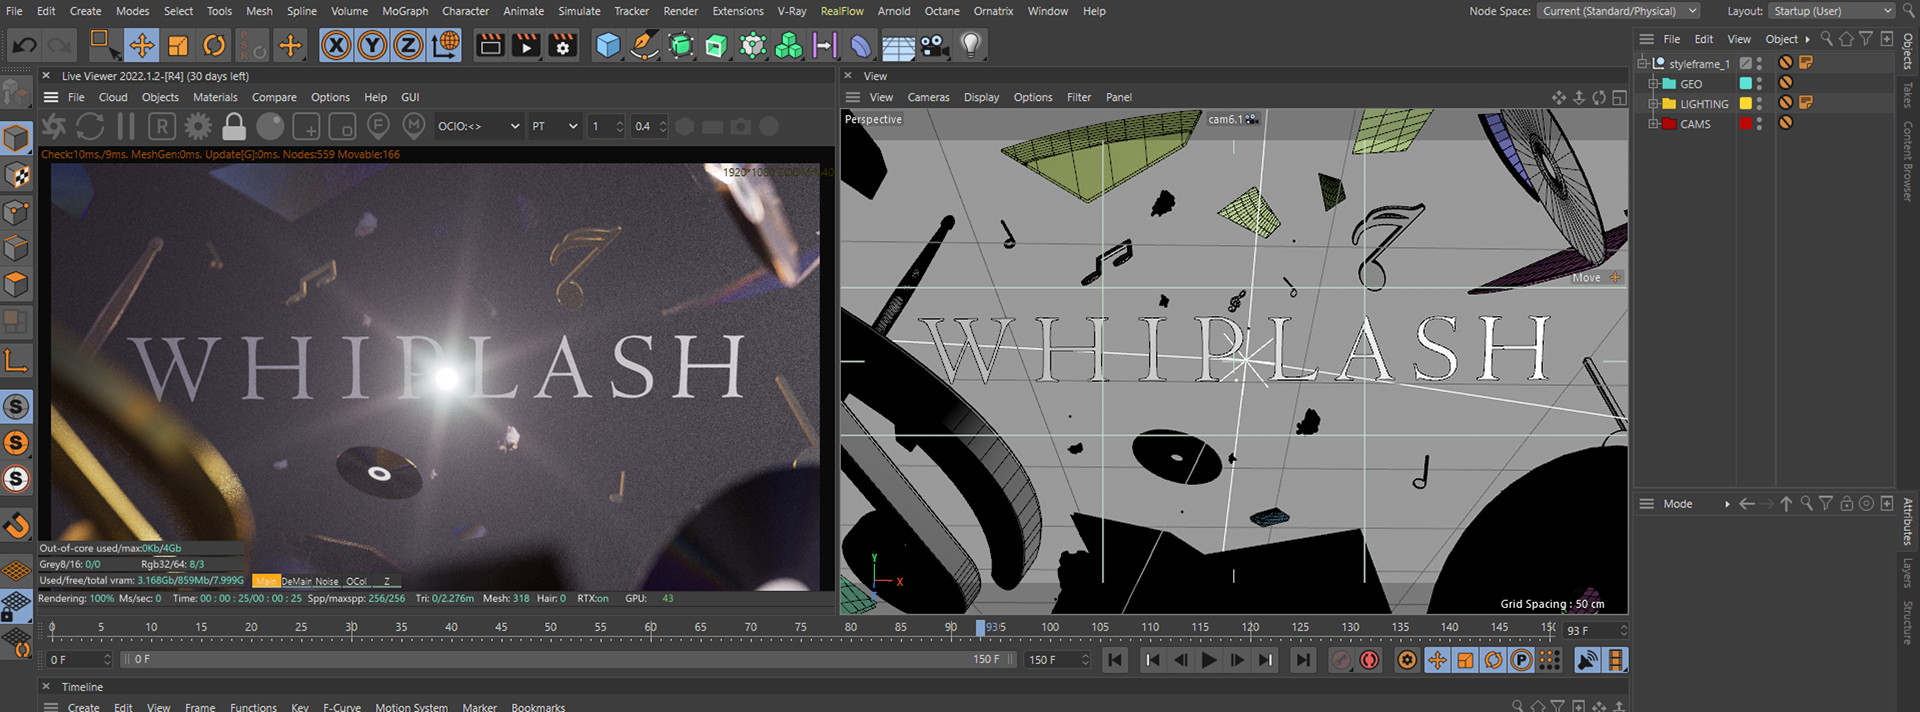
Task: Go to start of animation
Action: pos(1114,660)
